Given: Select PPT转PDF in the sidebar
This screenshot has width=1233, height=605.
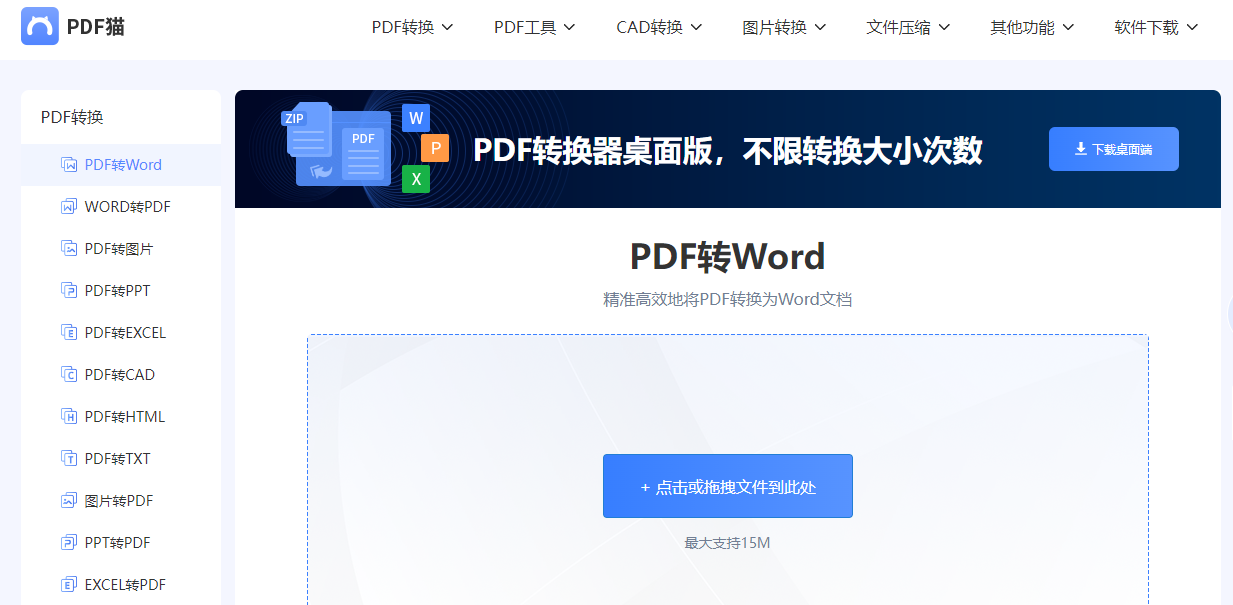Looking at the screenshot, I should point(121,543).
